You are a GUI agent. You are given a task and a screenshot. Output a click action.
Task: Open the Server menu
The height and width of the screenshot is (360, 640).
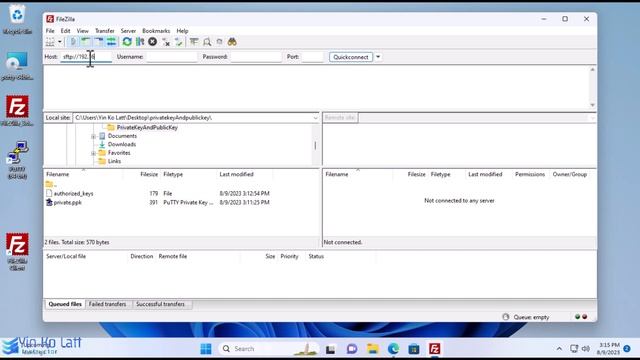[128, 31]
